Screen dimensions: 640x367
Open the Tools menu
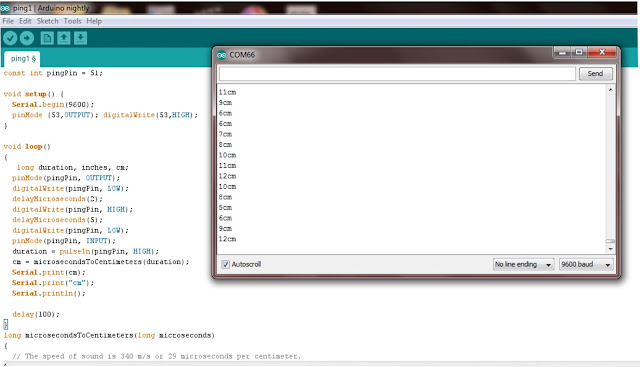[x=72, y=21]
